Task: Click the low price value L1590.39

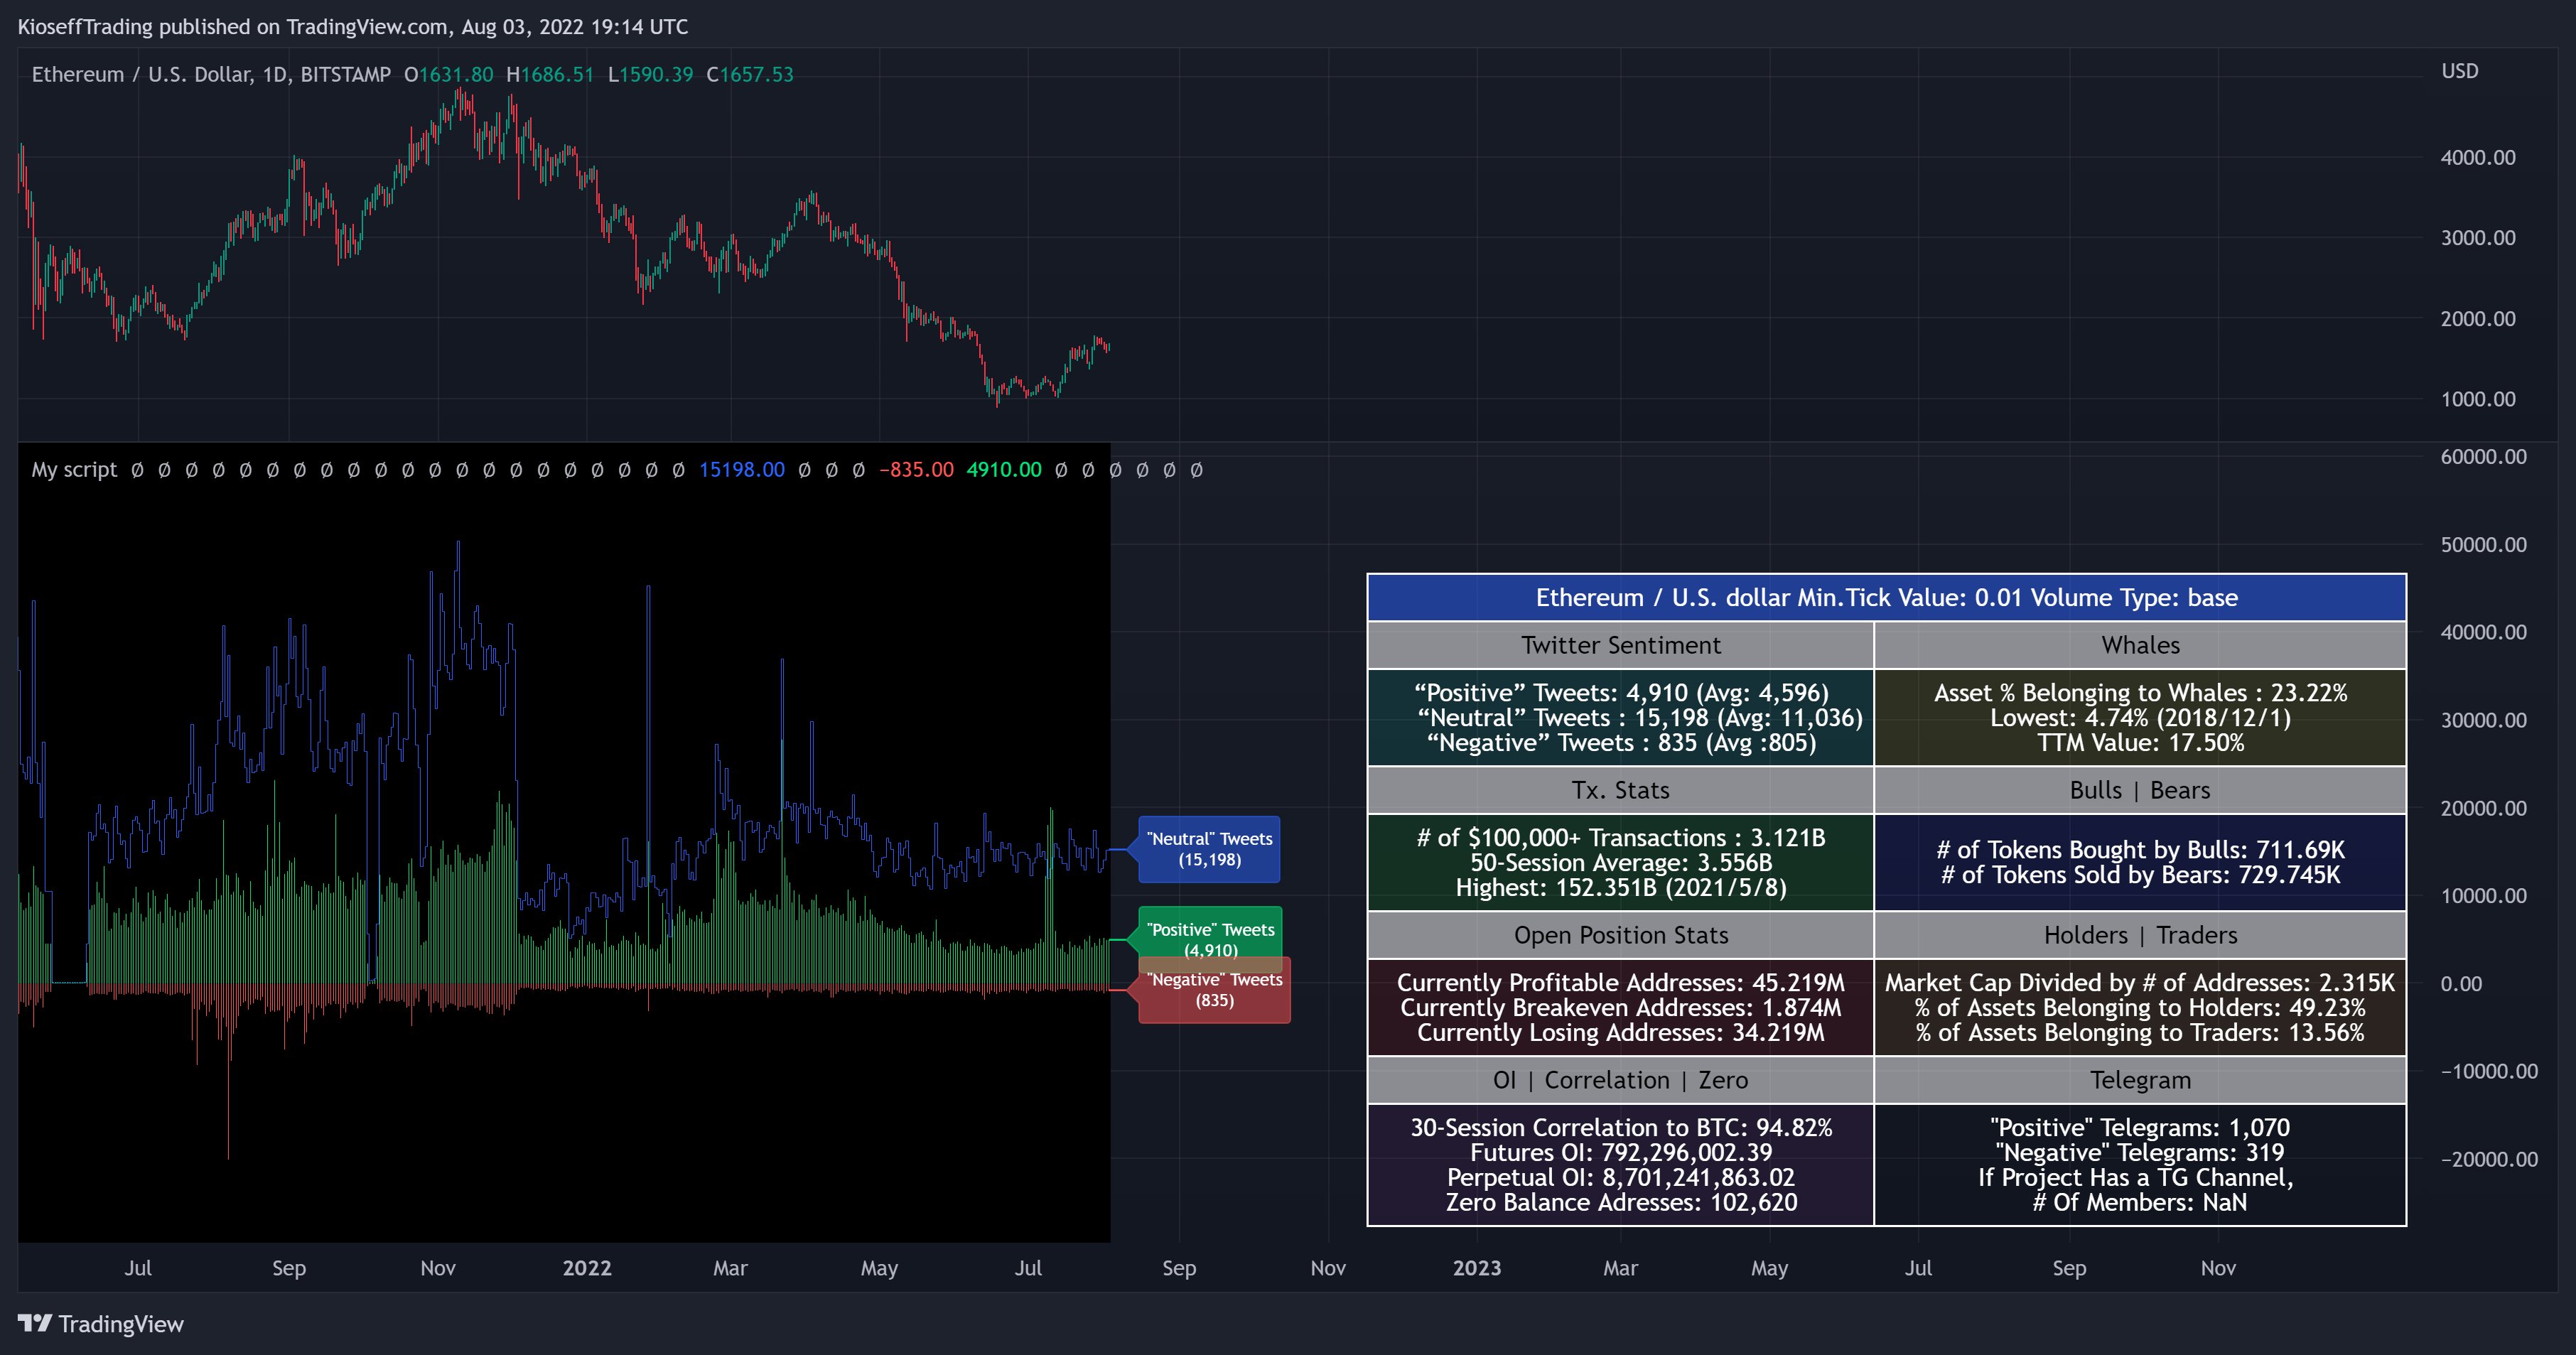Action: point(650,74)
